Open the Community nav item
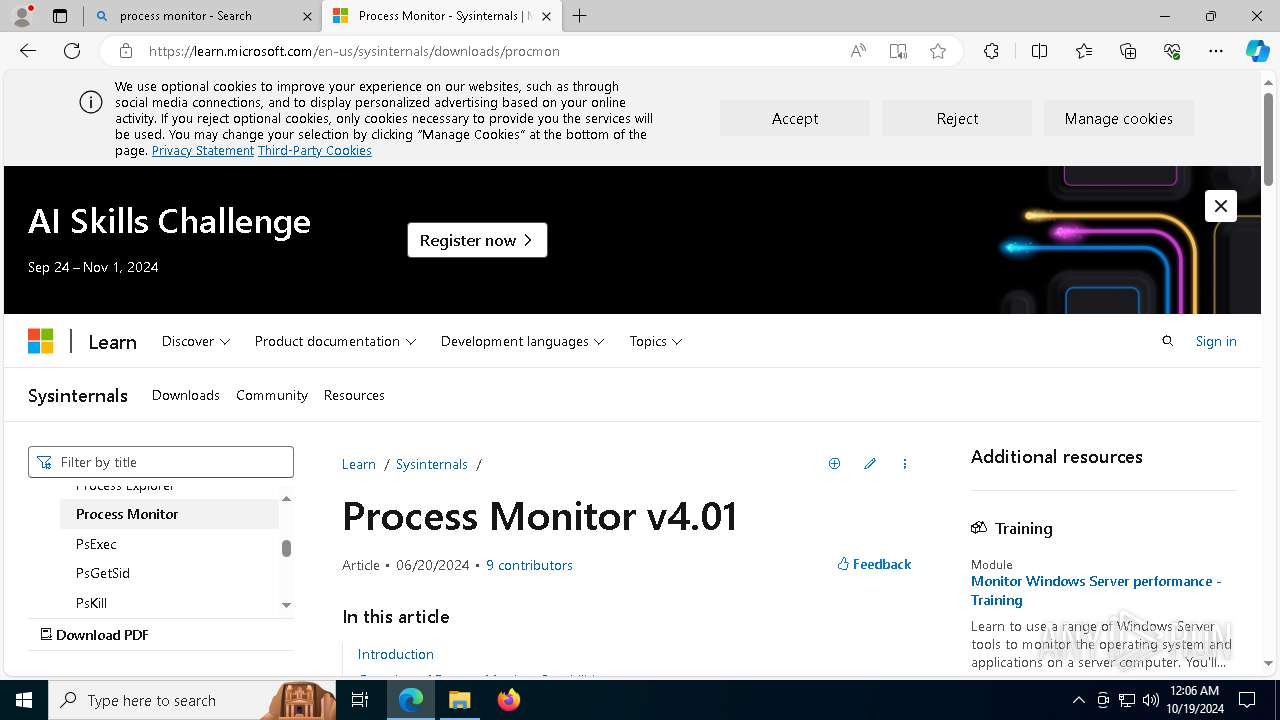 (272, 395)
